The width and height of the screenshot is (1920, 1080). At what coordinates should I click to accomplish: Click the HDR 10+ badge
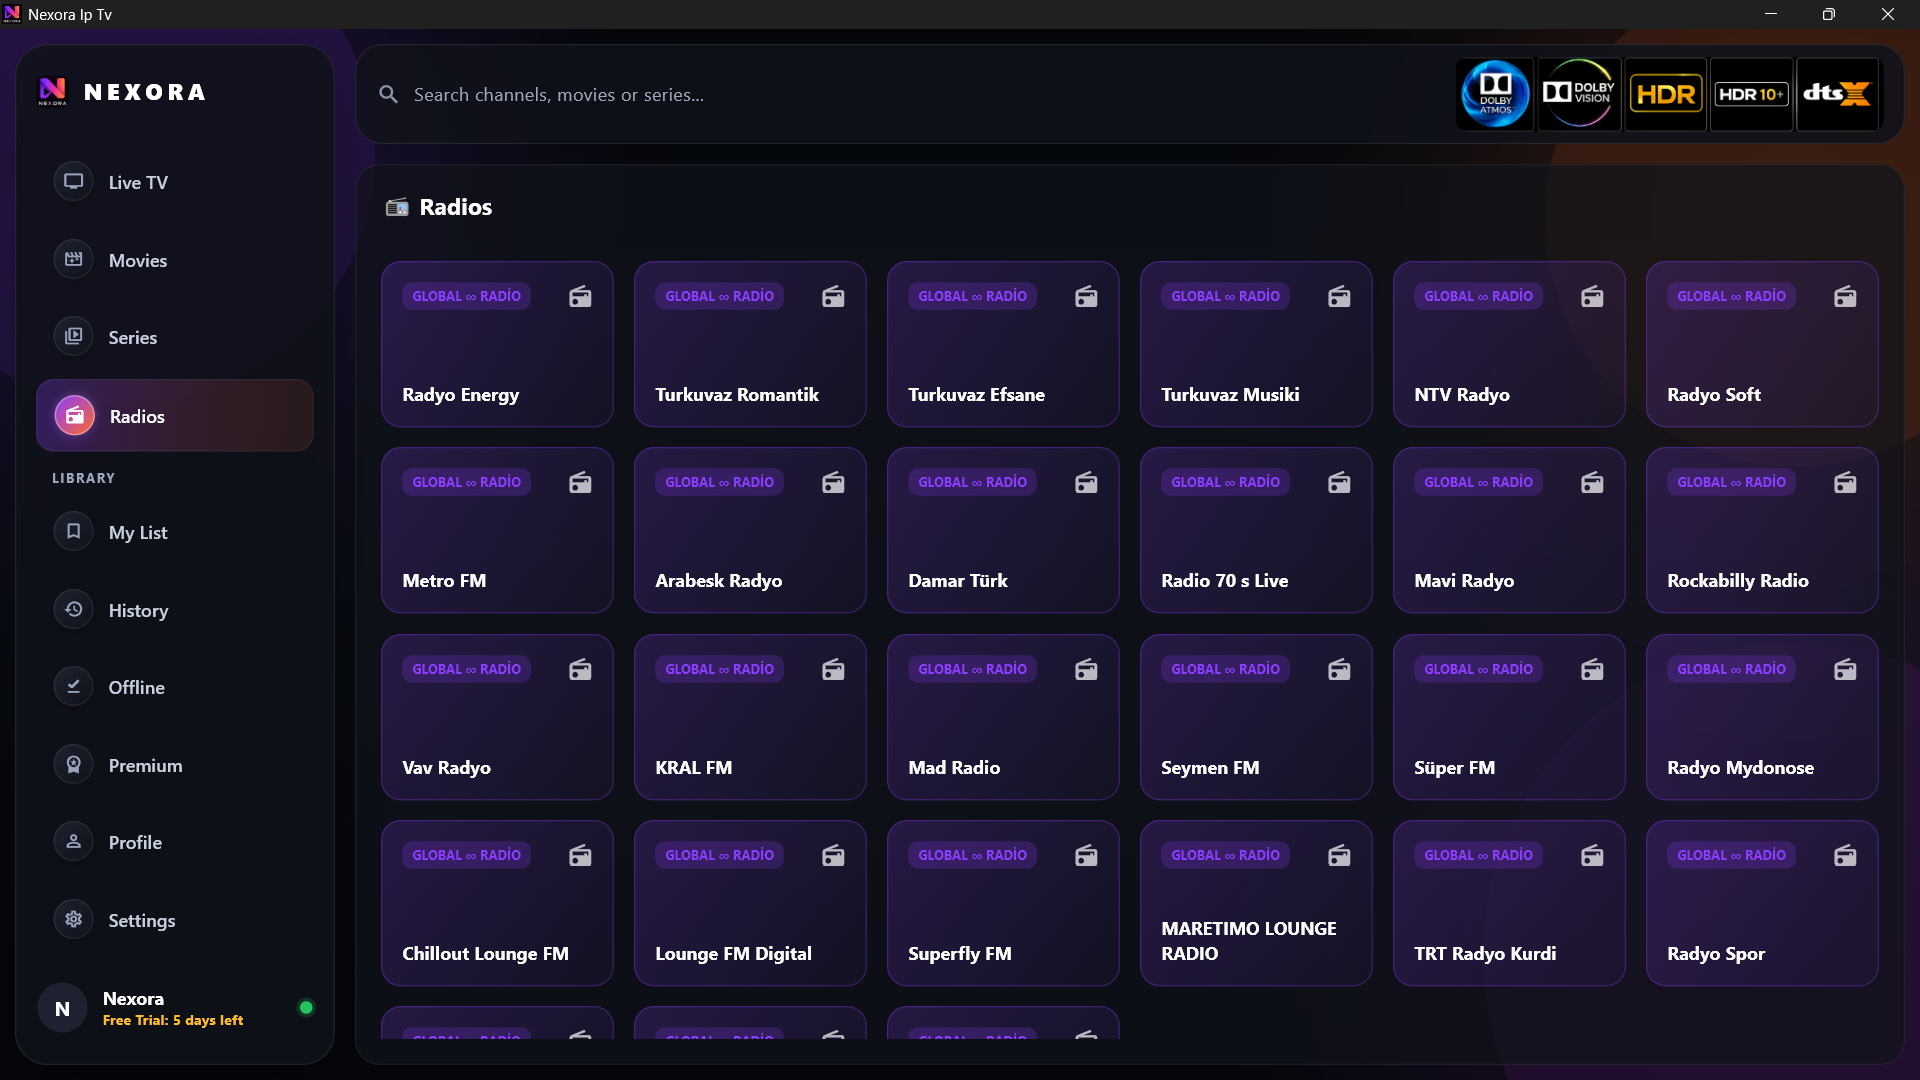click(x=1751, y=94)
